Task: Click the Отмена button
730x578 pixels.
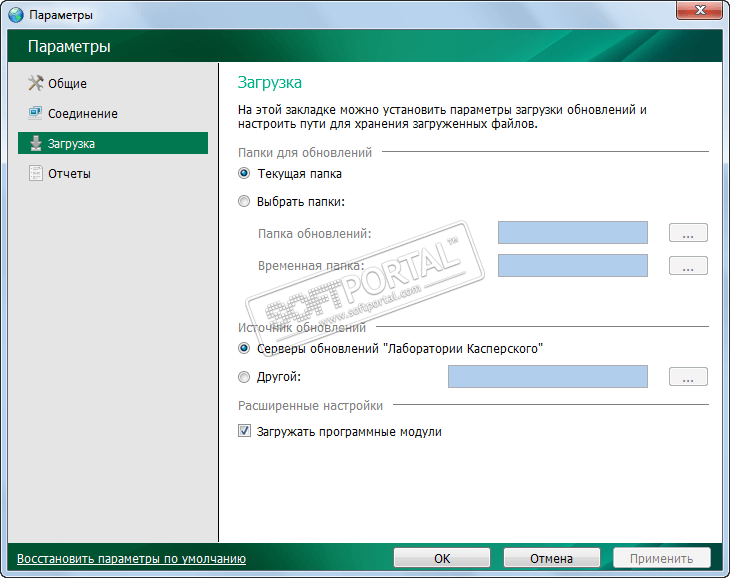Action: pos(552,558)
